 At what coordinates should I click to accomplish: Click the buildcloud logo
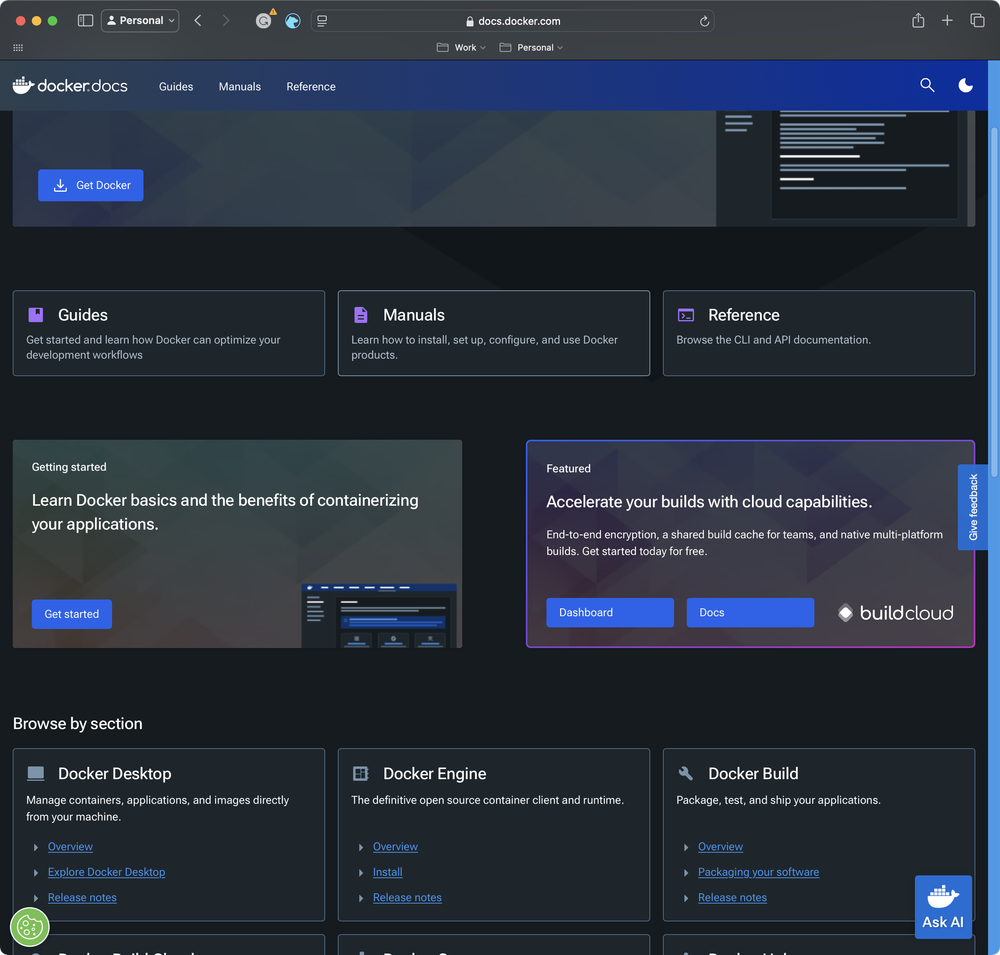[x=895, y=612]
